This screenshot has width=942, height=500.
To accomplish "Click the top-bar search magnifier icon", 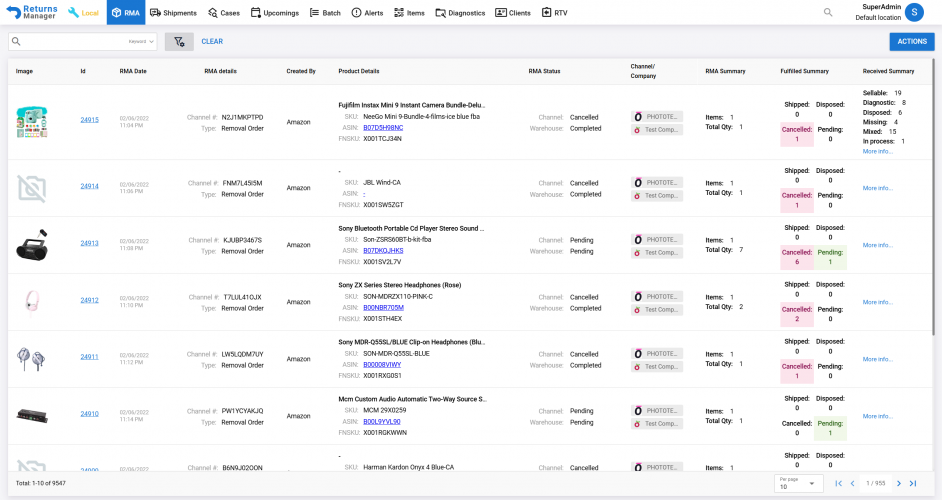I will (828, 12).
